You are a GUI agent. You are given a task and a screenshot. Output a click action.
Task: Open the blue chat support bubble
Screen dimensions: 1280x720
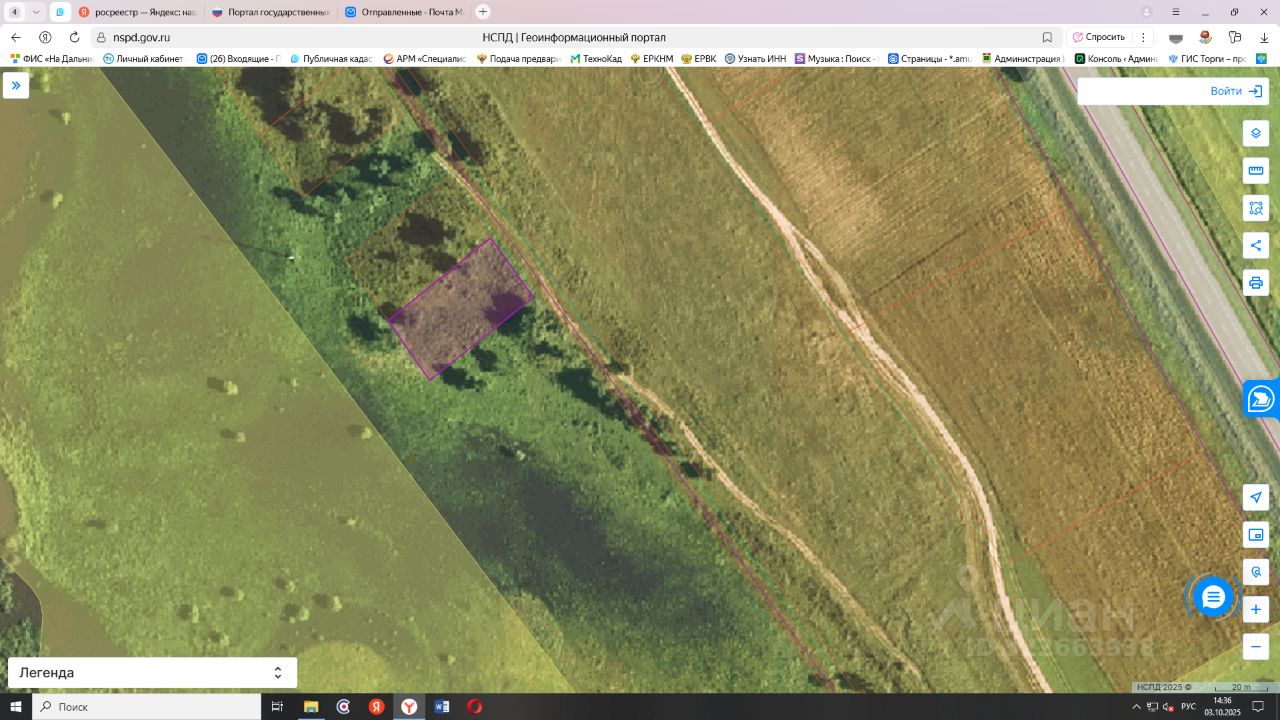tap(1213, 598)
